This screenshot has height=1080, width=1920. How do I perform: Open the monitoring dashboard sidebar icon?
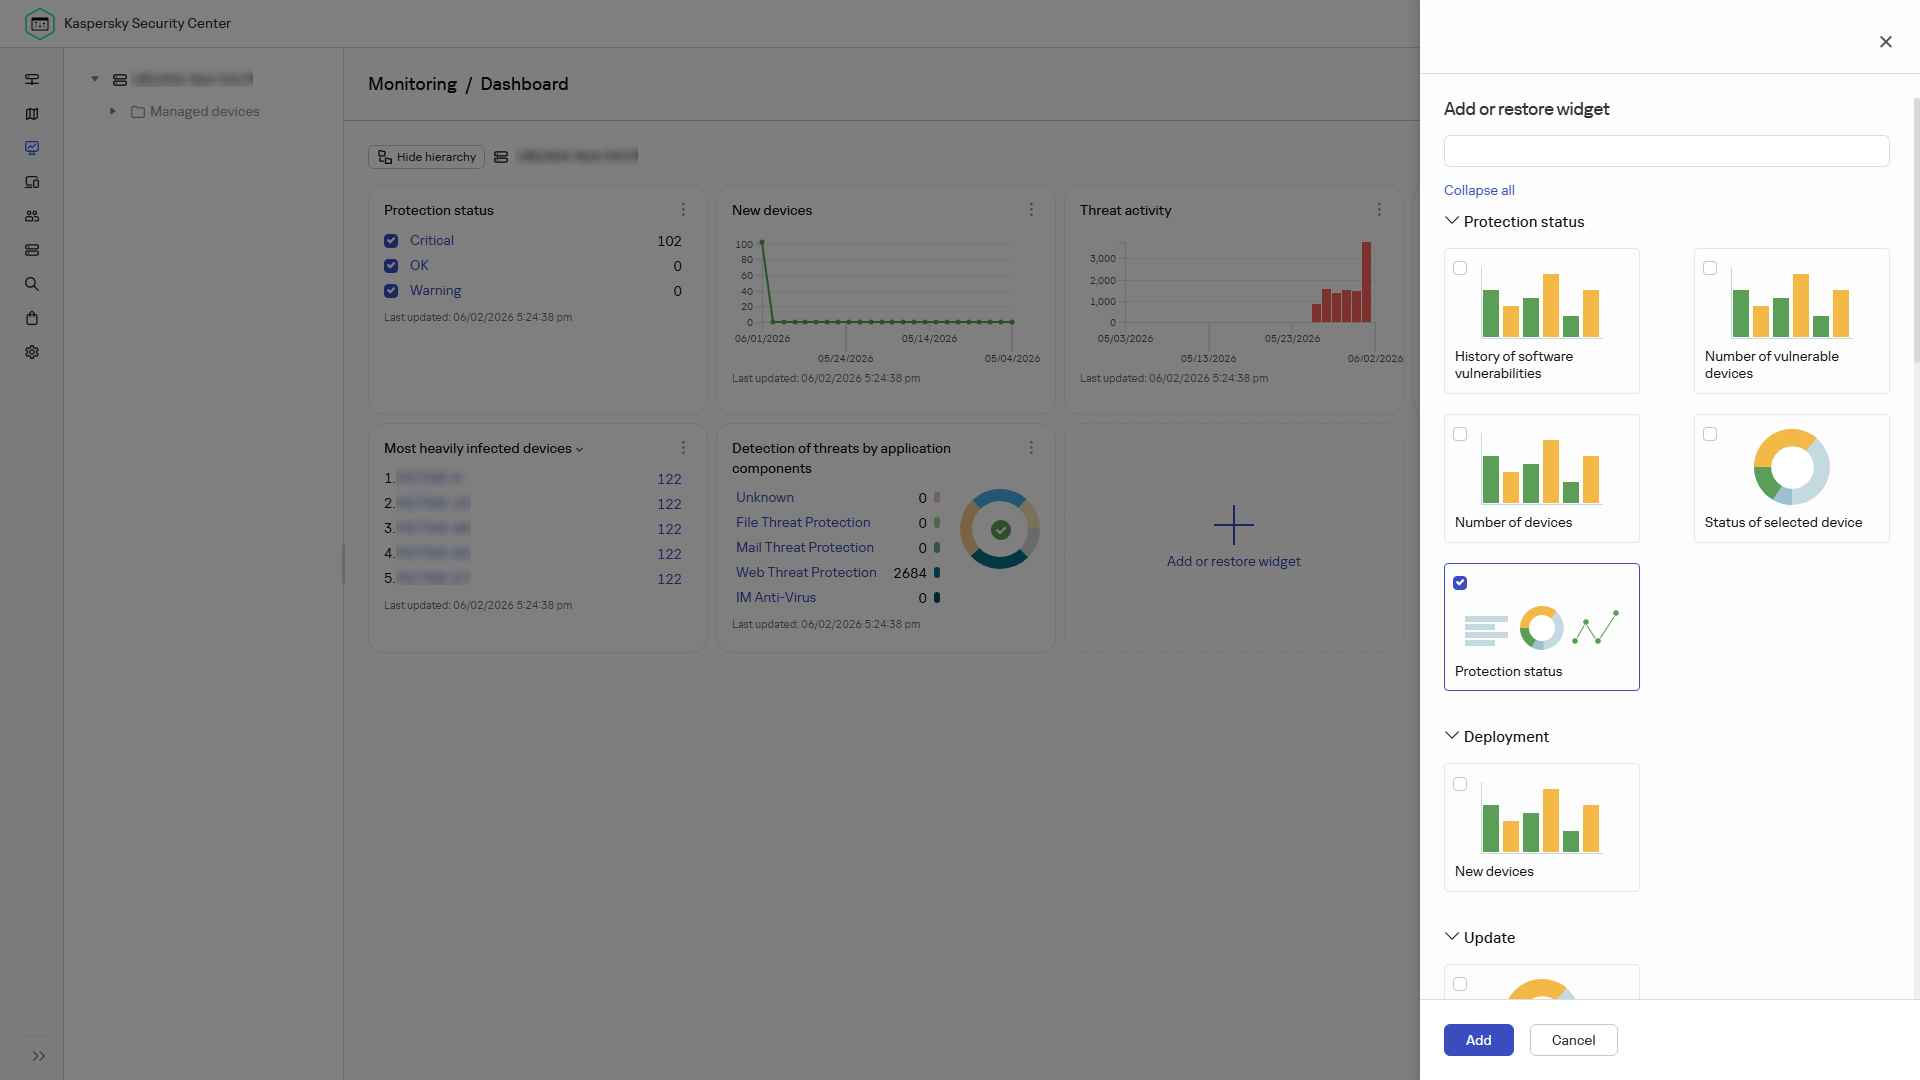32,148
